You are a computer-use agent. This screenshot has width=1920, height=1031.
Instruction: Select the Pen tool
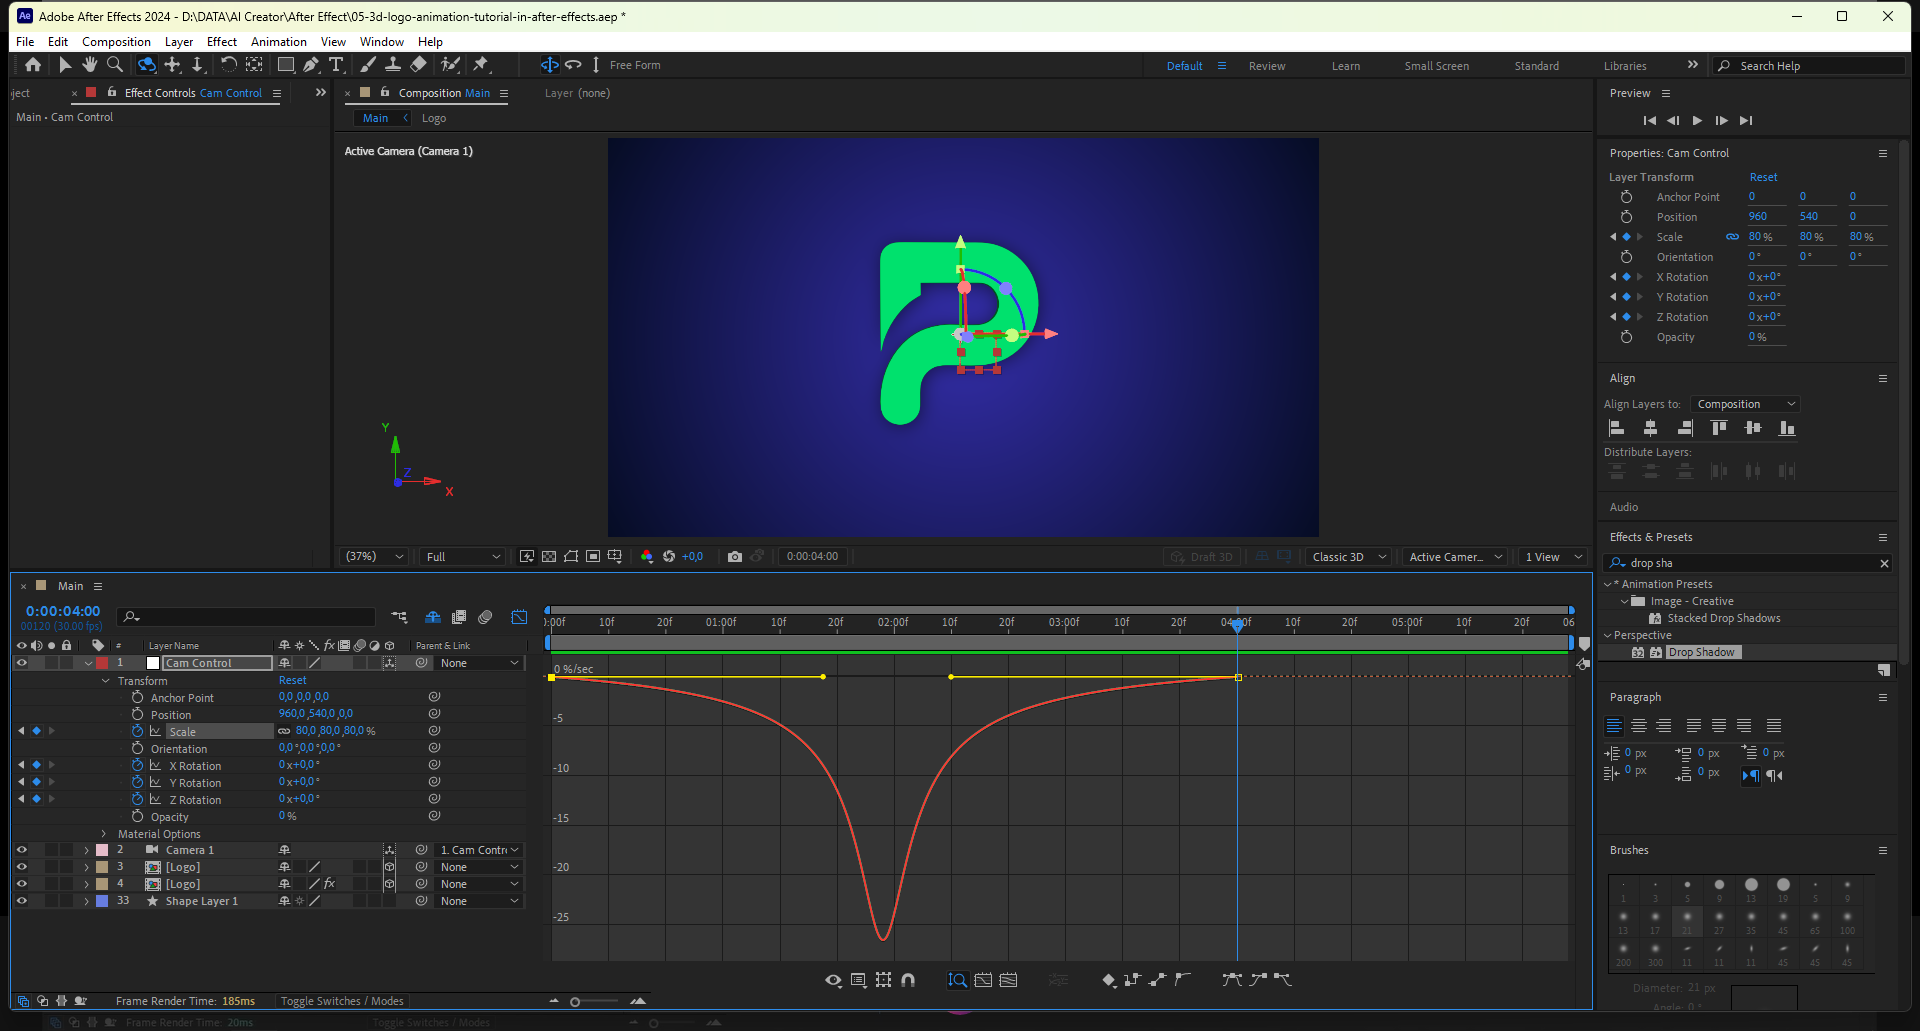tap(311, 65)
